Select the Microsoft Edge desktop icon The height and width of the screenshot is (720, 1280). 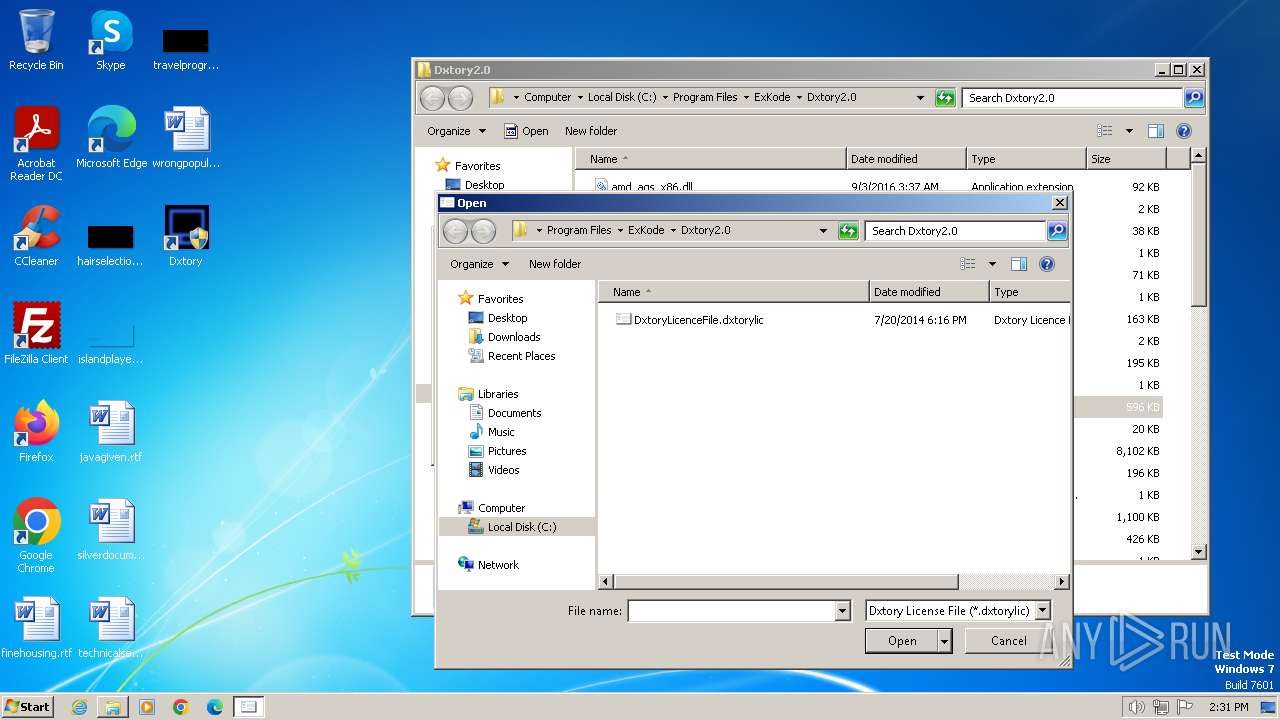coord(111,139)
